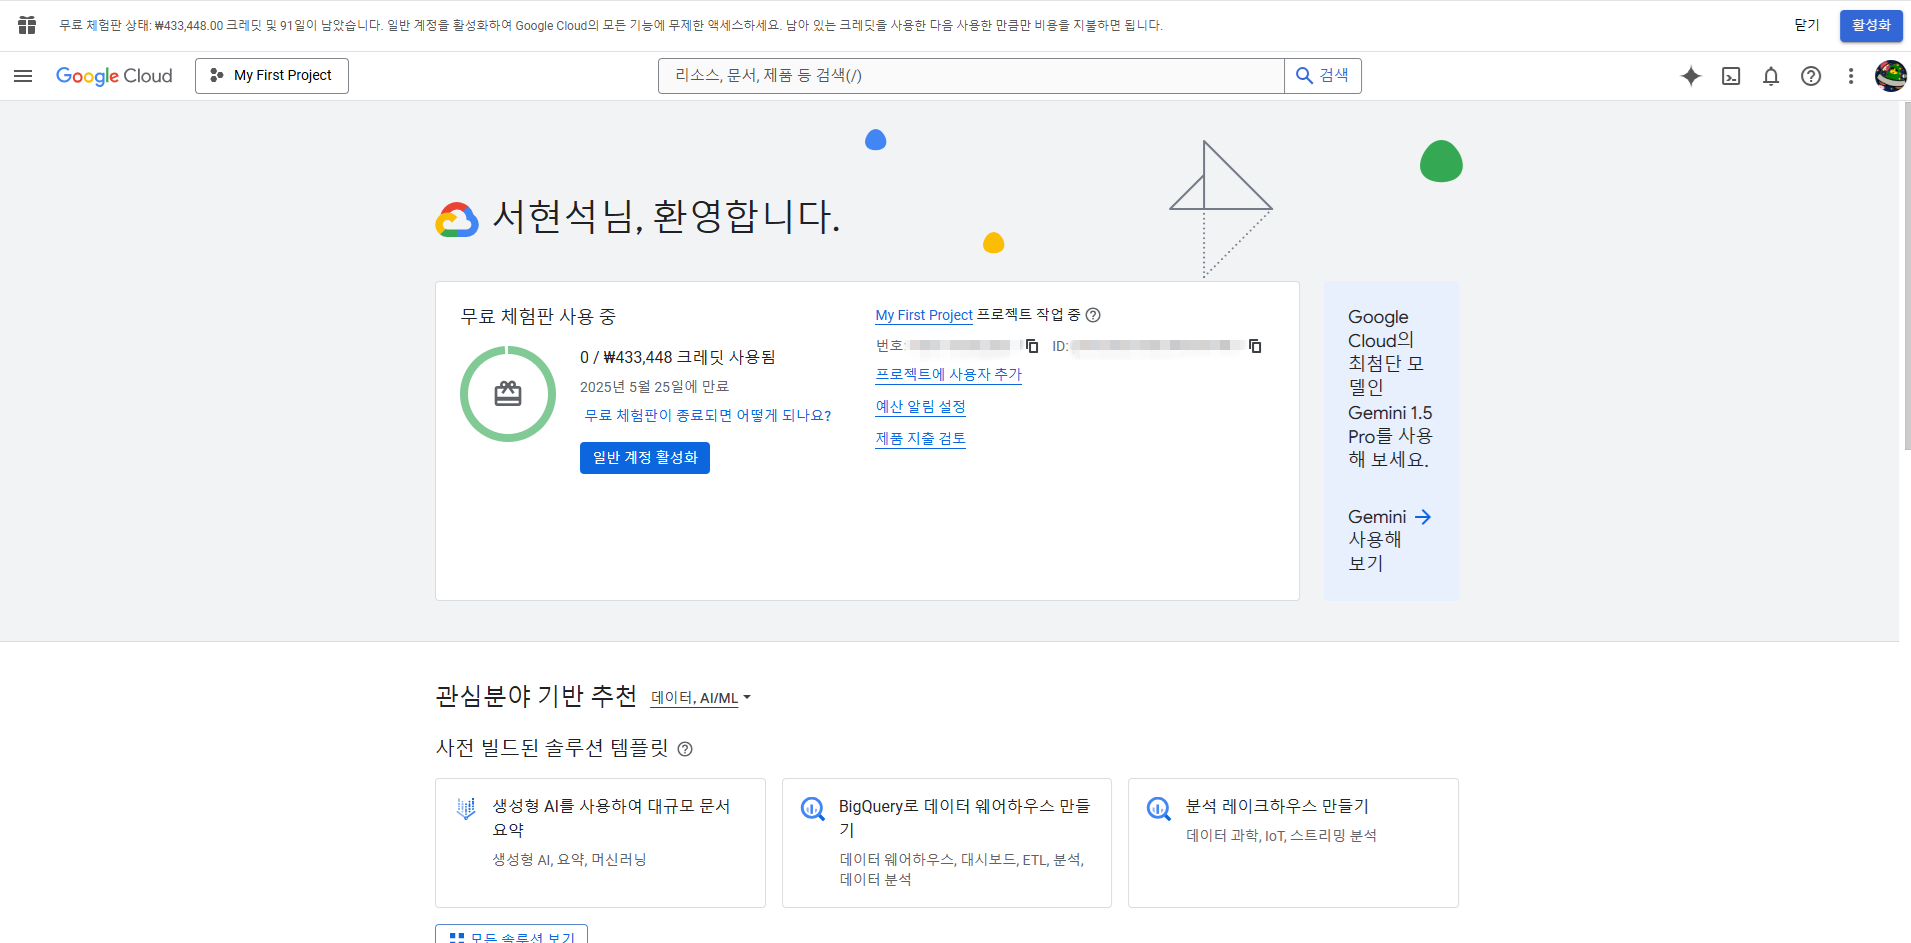The image size is (1911, 943).
Task: Click the Google Cloud icon beside welcome heading
Action: pos(457,219)
